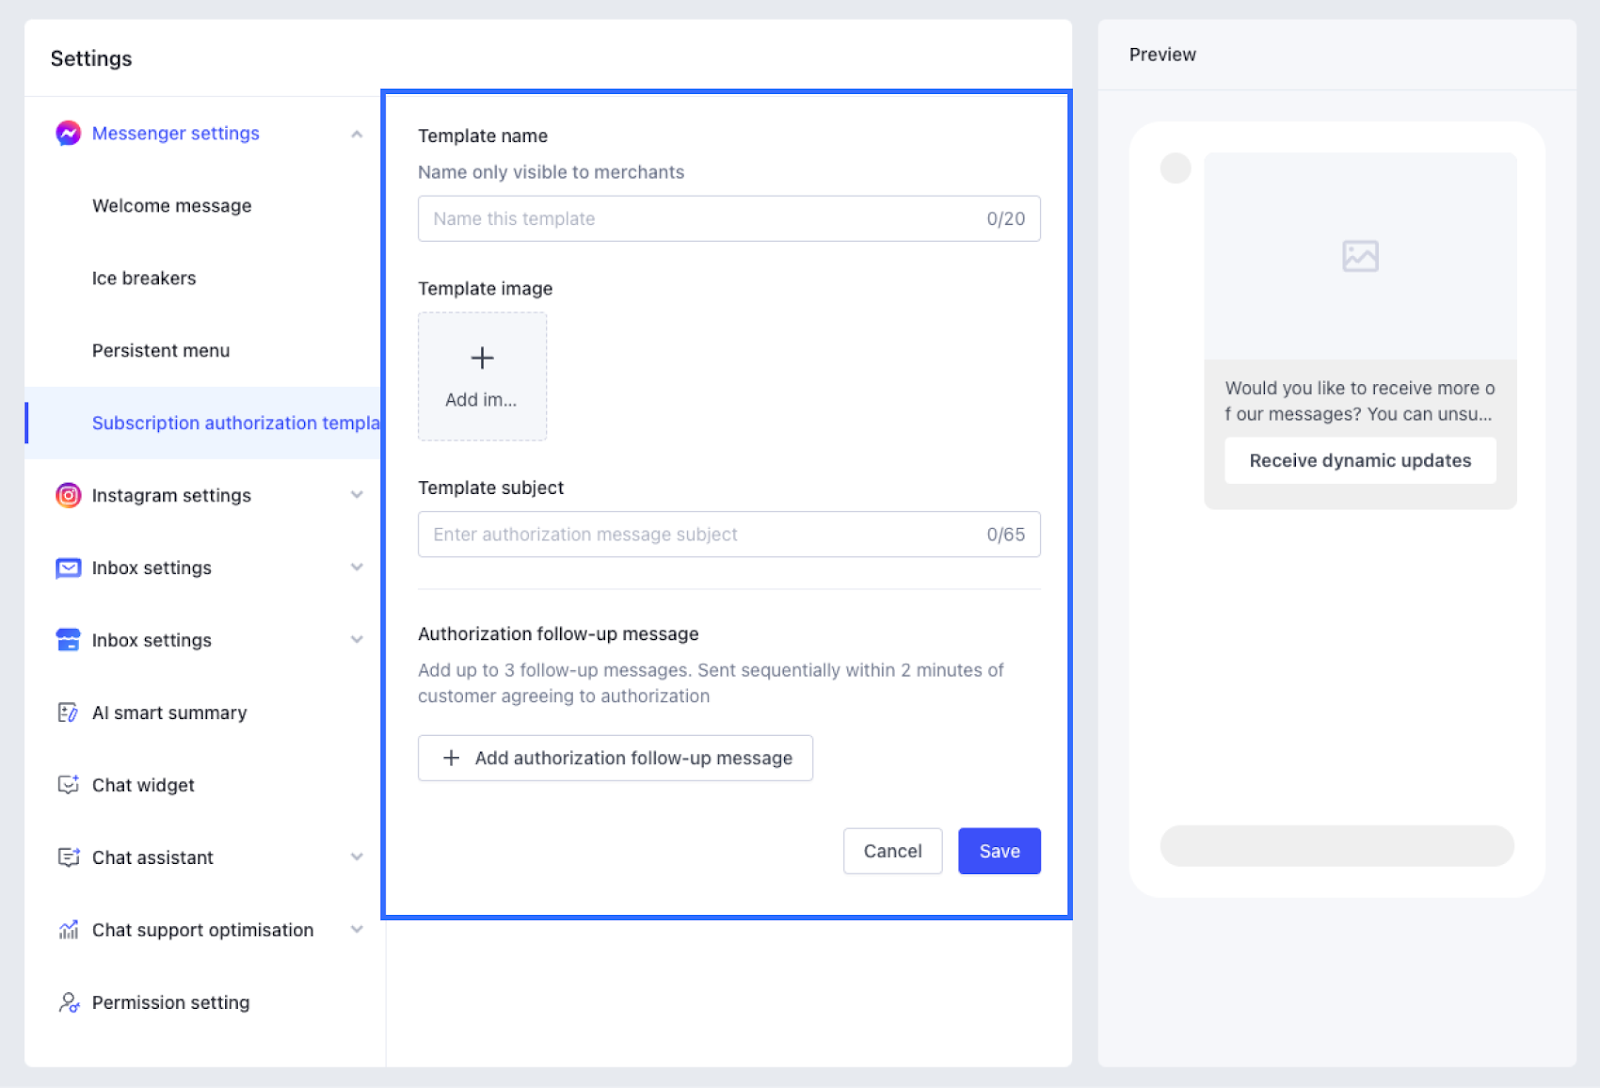Viewport: 1600px width, 1088px height.
Task: Open the Persistent menu settings item
Action: [161, 351]
